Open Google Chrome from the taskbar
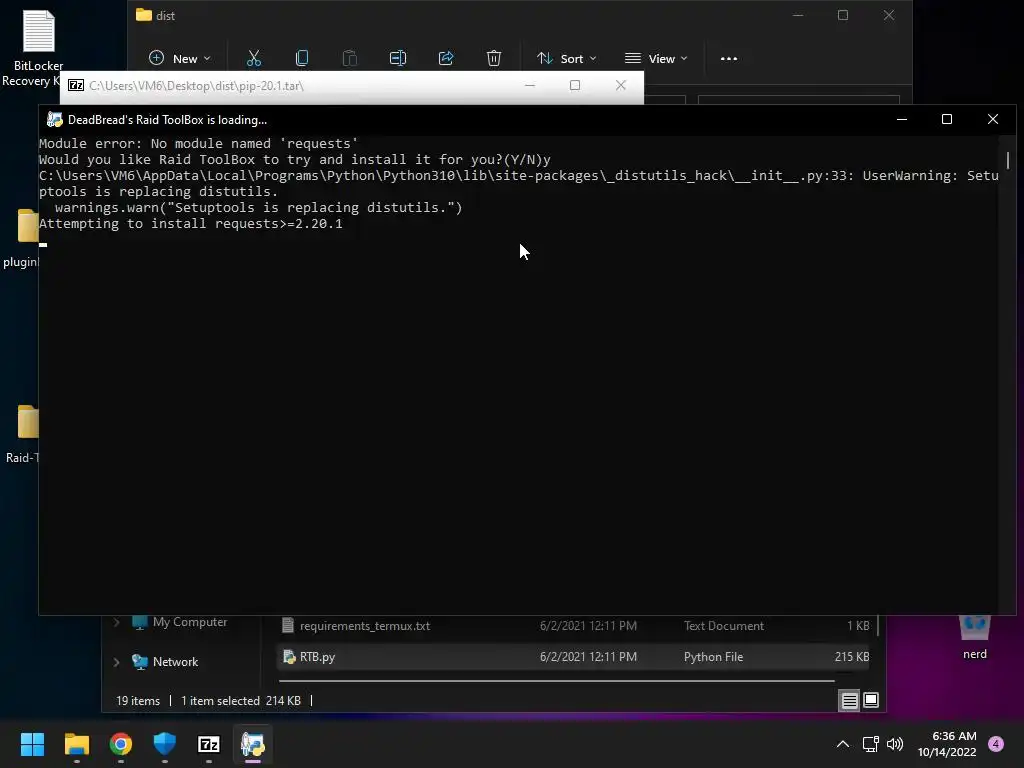Viewport: 1024px width, 768px height. coord(121,744)
